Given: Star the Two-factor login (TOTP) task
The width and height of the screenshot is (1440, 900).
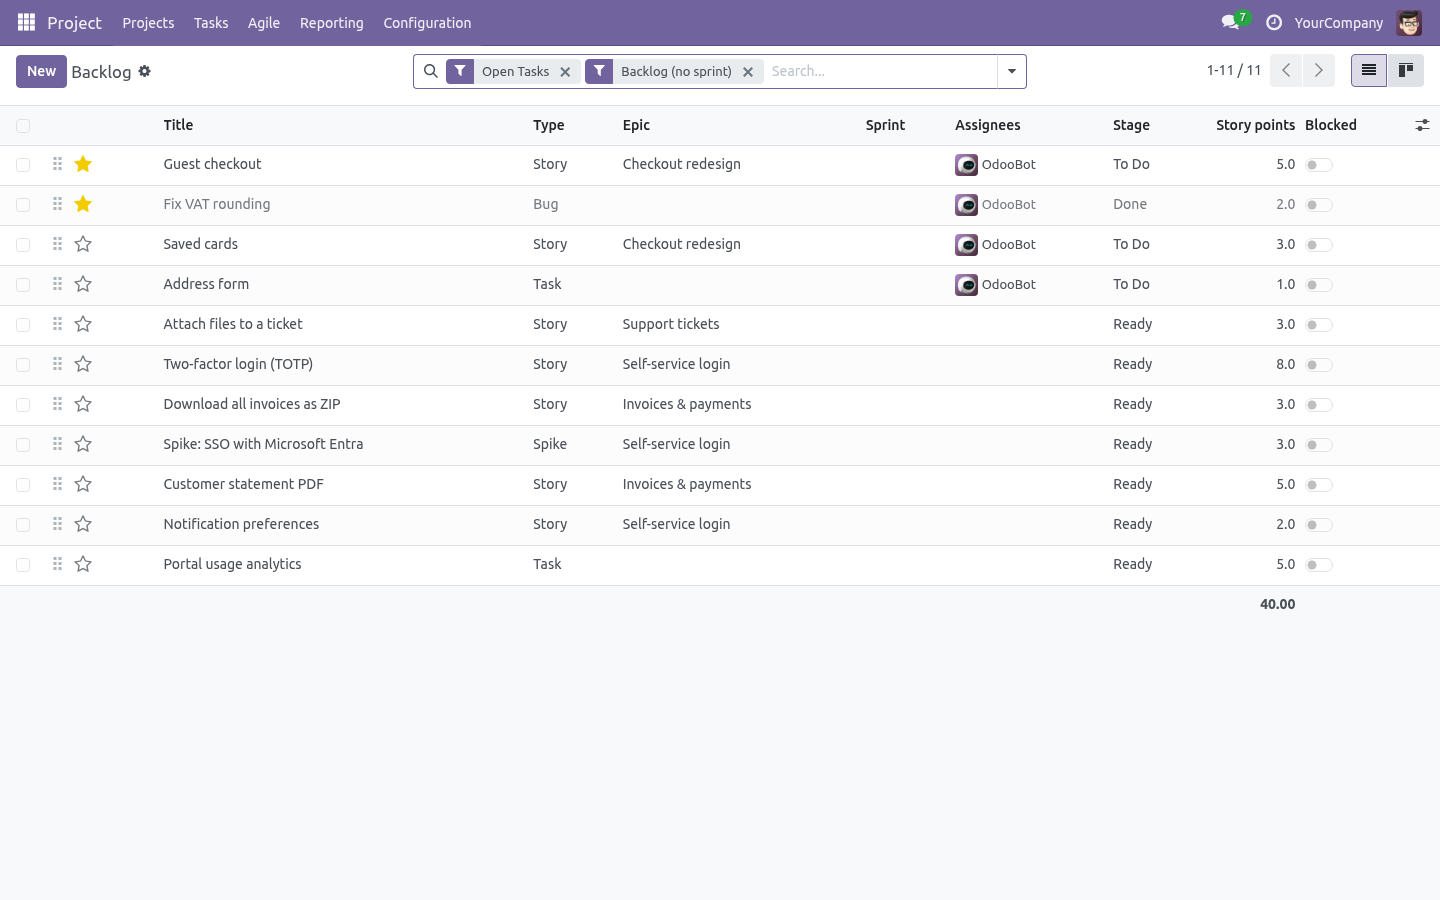Looking at the screenshot, I should click(83, 364).
